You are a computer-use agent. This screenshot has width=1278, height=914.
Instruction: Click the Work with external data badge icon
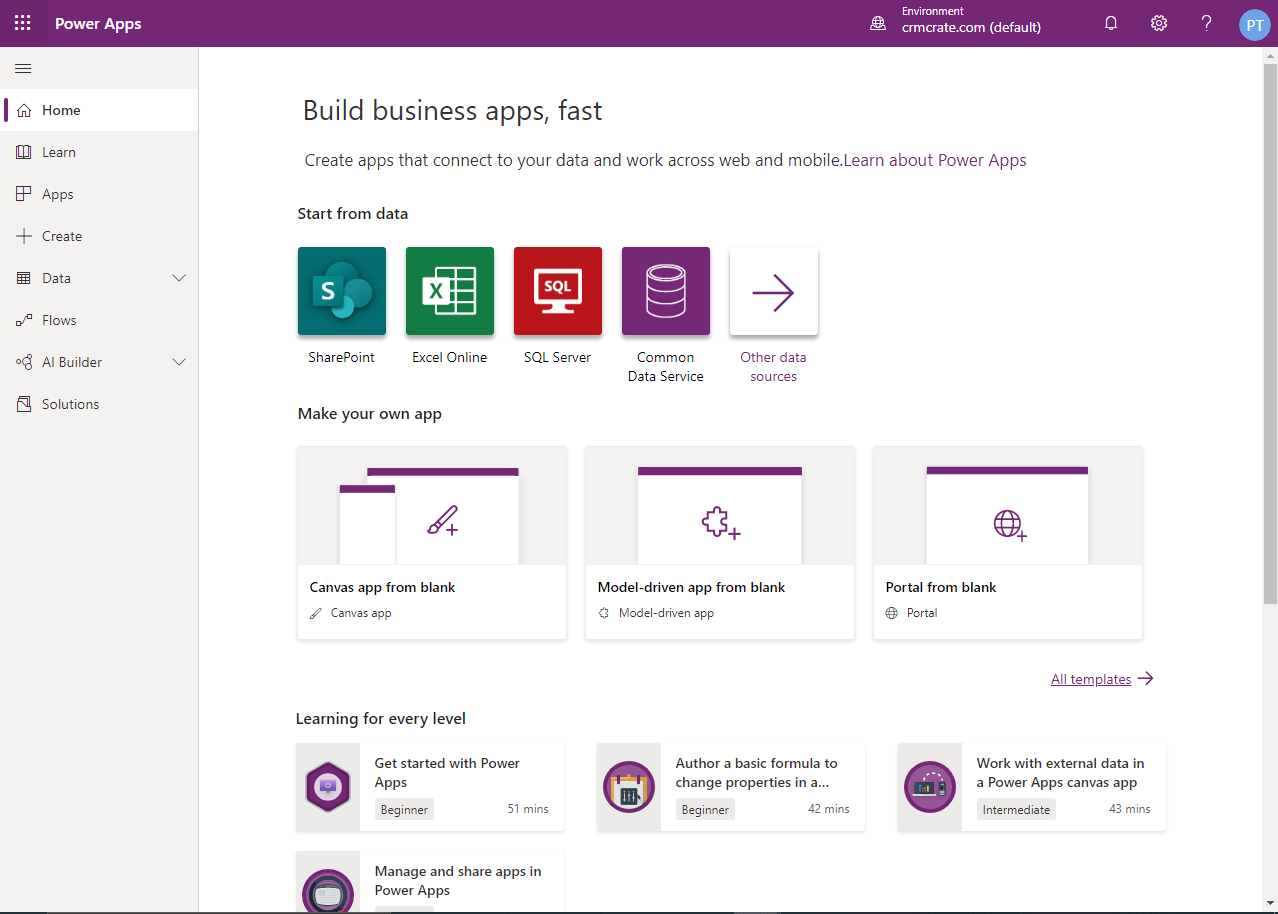click(930, 787)
